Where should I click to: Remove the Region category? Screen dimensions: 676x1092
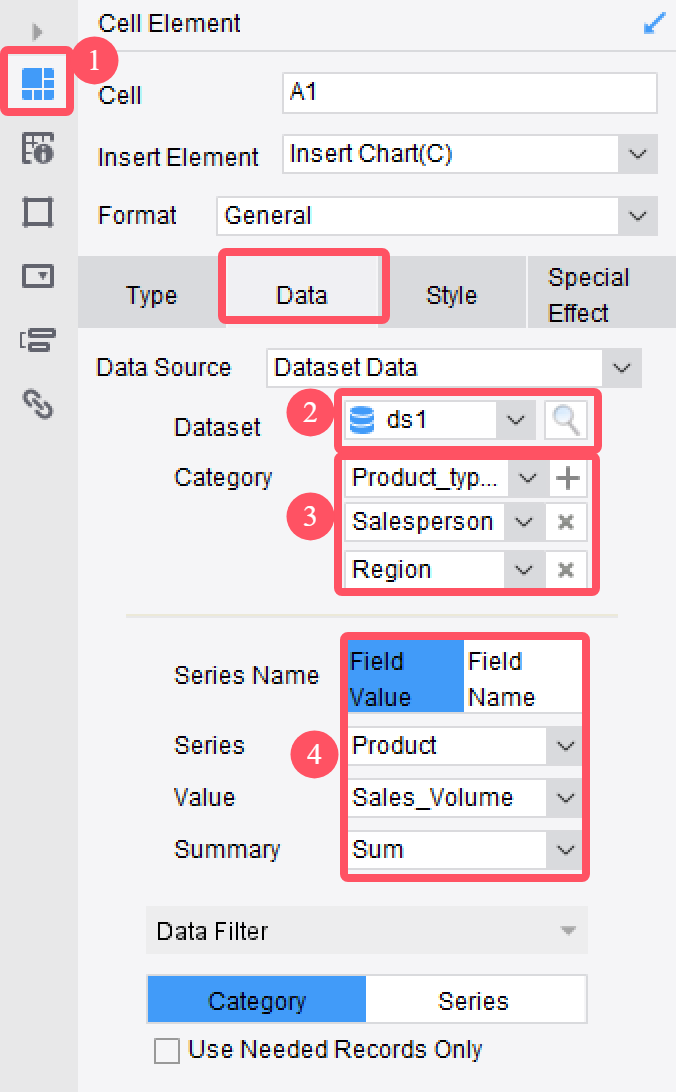[x=566, y=570]
